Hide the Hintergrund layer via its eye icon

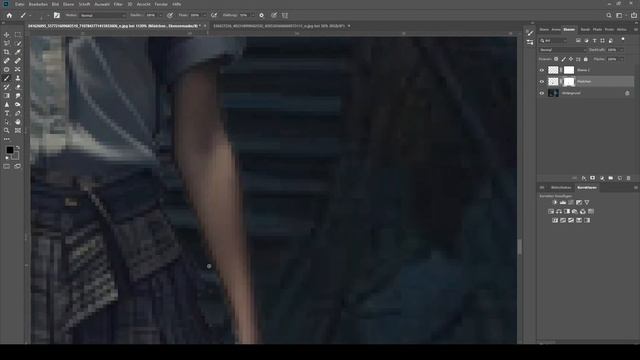[542, 93]
